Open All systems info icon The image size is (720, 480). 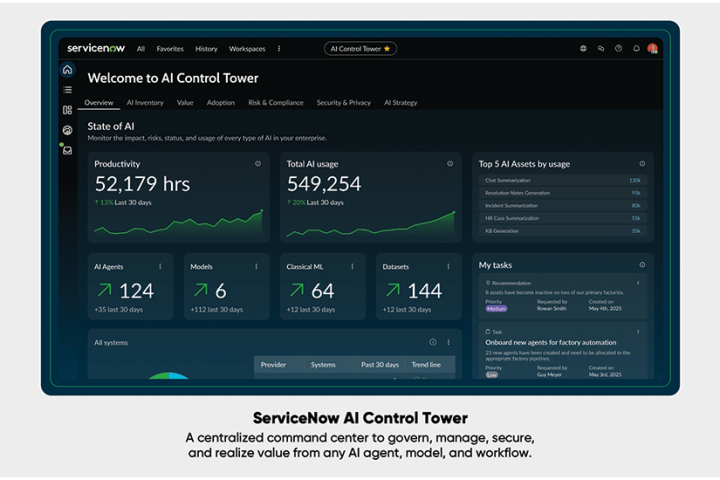pyautogui.click(x=433, y=342)
